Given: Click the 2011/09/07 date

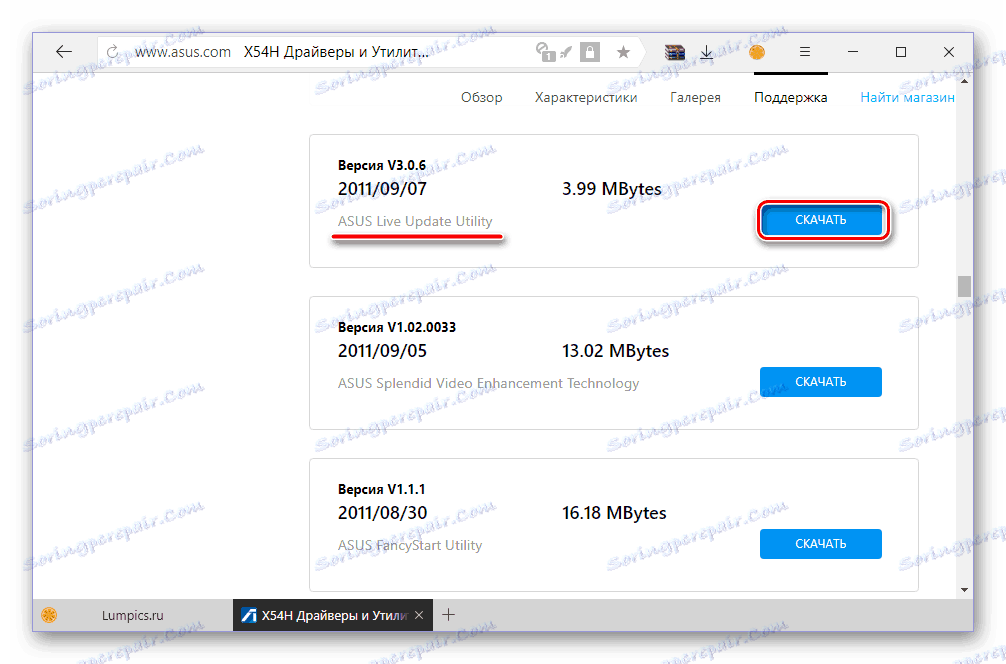Looking at the screenshot, I should pos(382,189).
